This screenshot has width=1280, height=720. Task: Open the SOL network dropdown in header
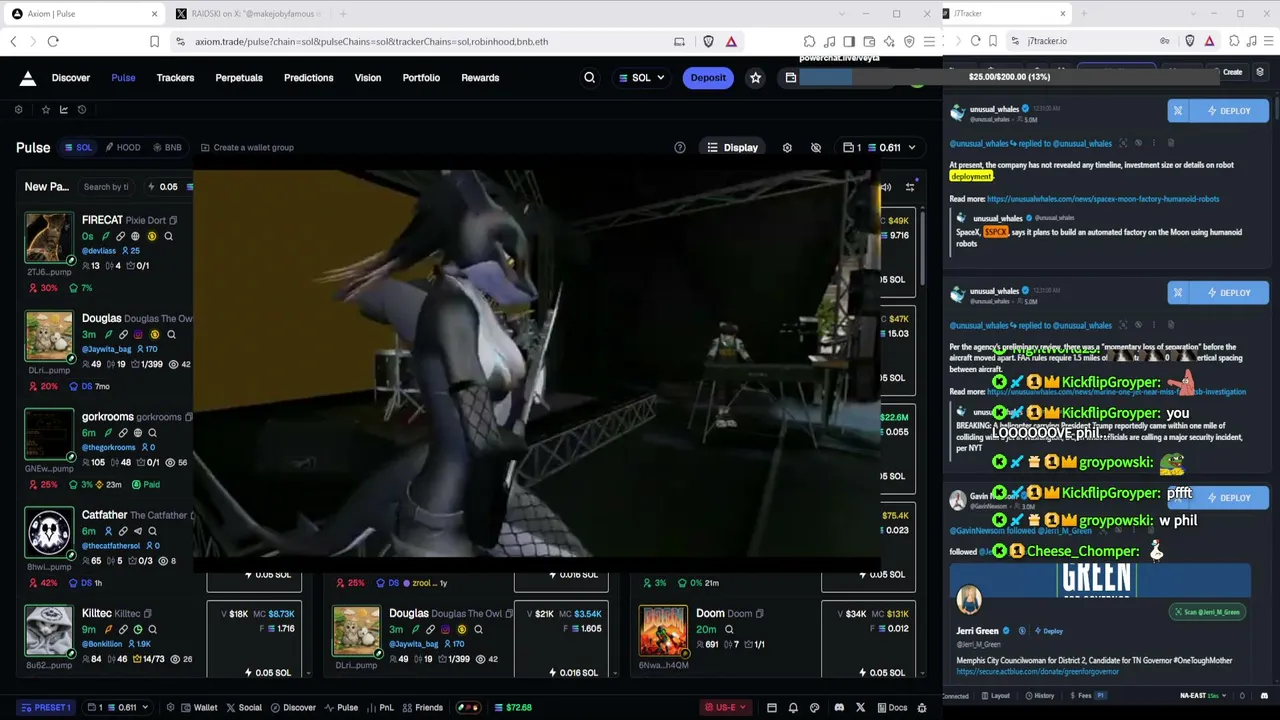click(x=641, y=78)
